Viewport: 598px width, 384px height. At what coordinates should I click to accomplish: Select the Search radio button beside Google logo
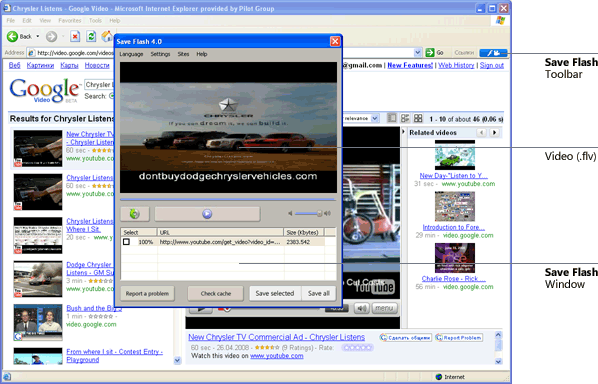pos(112,96)
